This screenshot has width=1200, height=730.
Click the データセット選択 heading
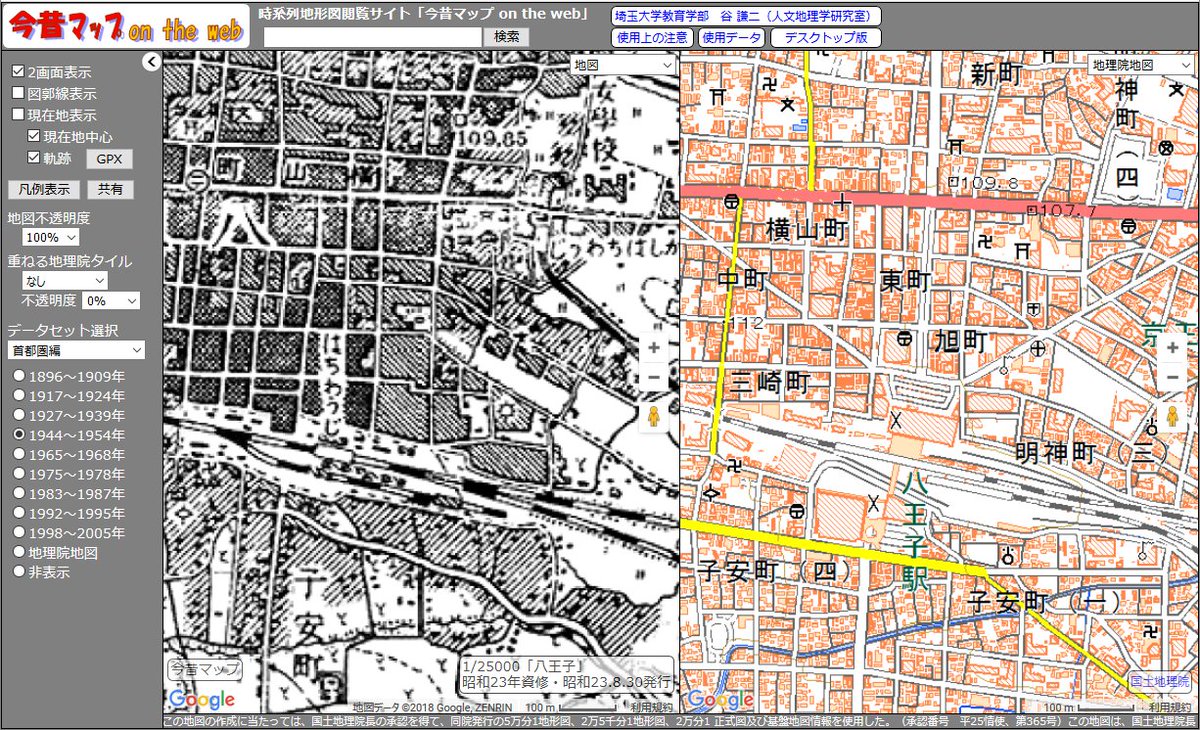pyautogui.click(x=63, y=330)
